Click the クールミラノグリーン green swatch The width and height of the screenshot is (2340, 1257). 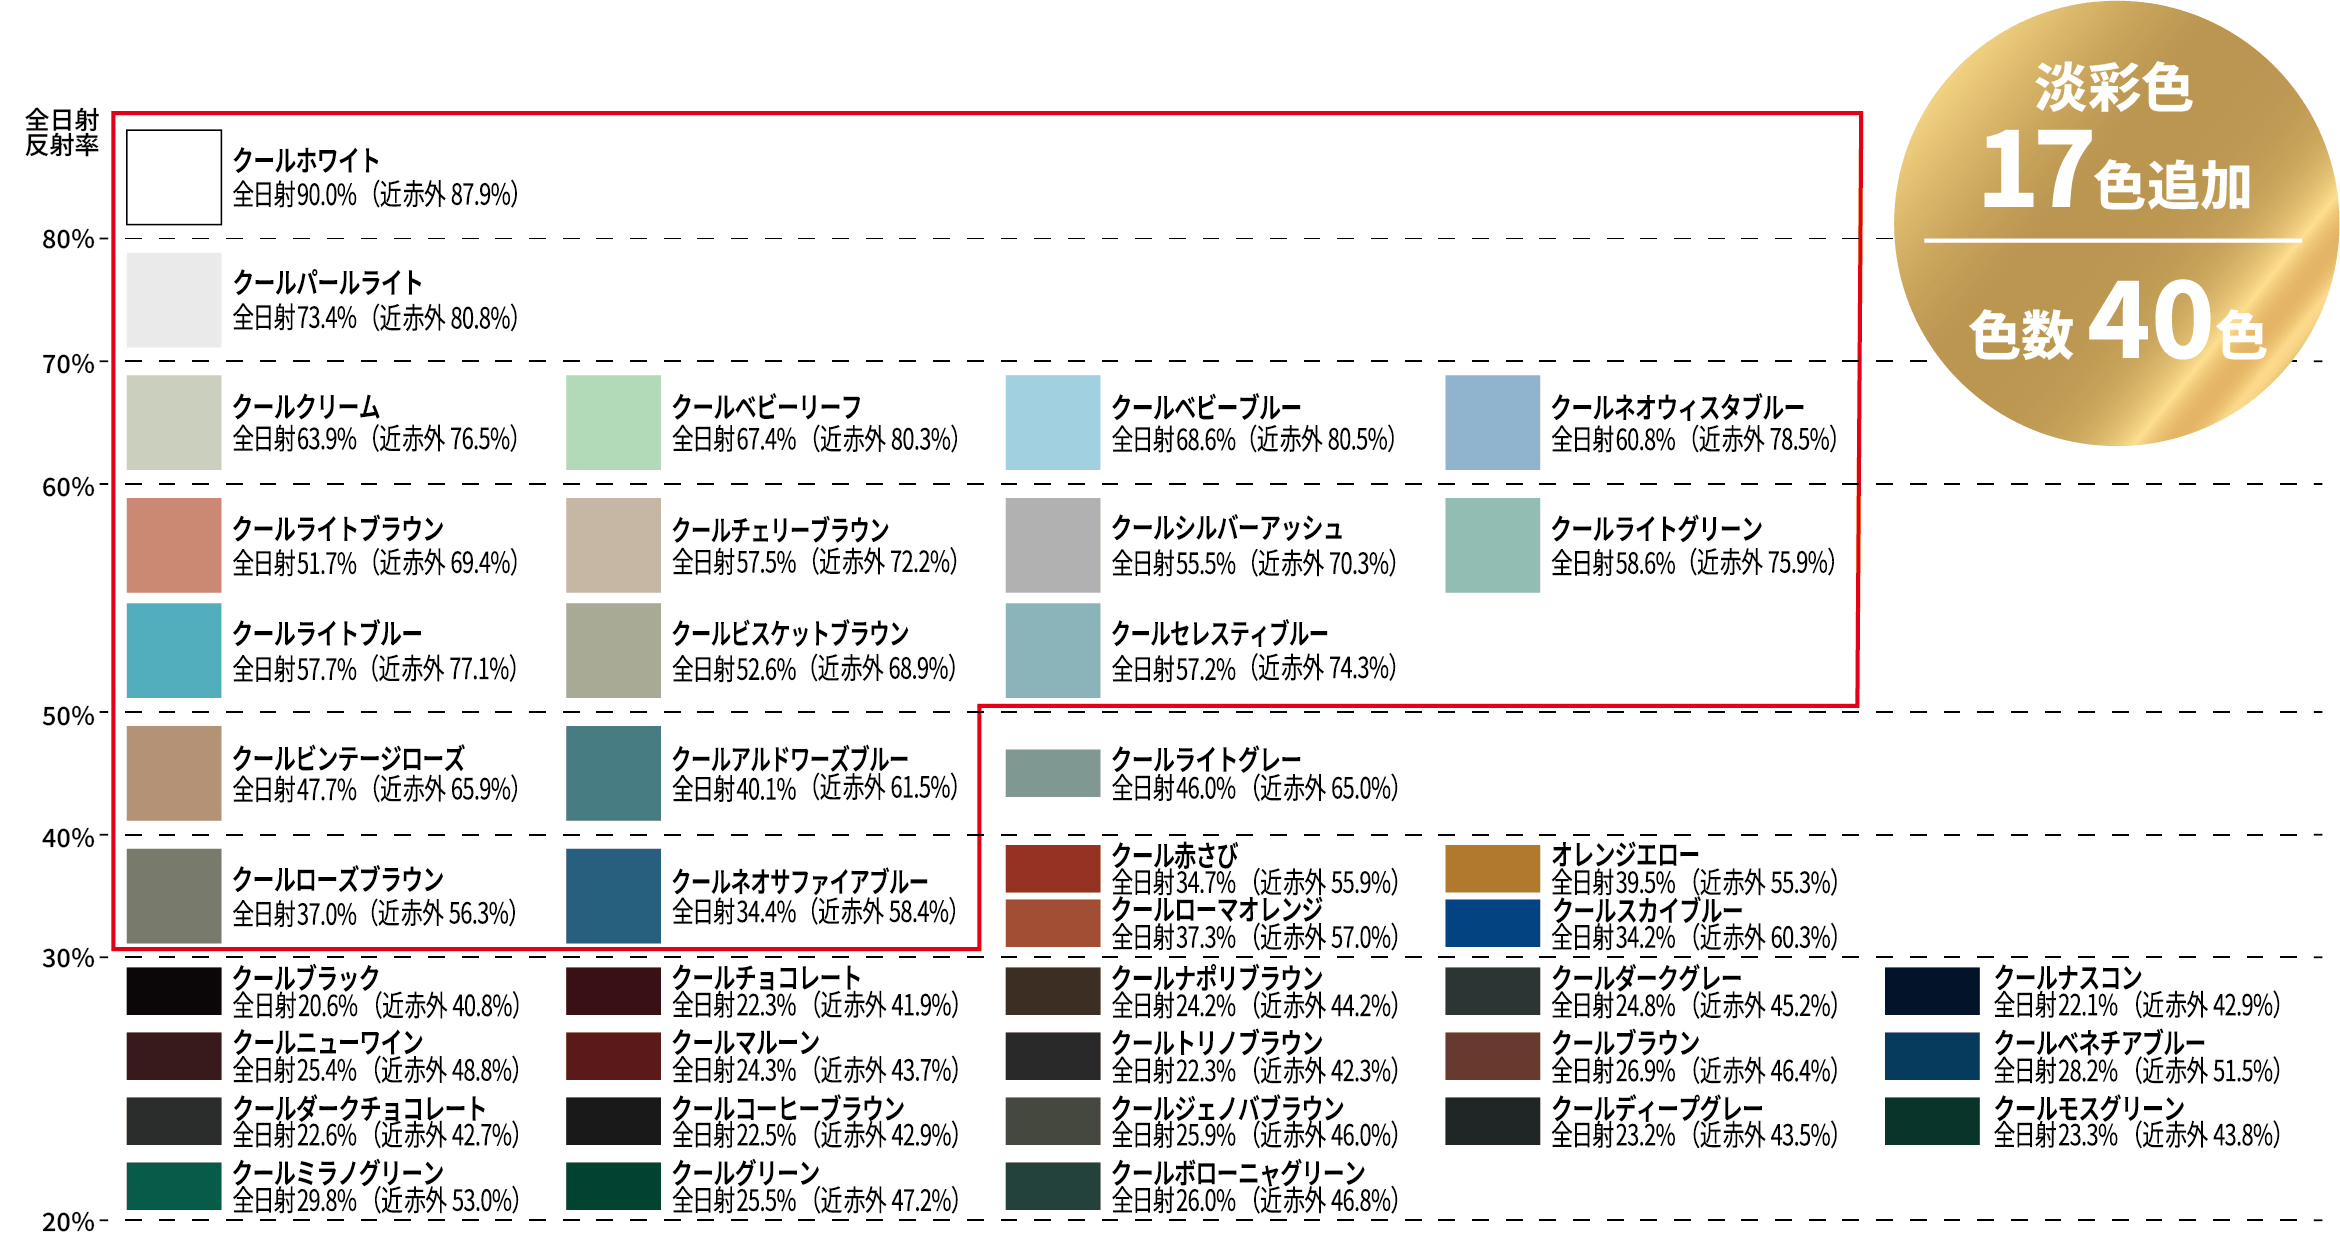[174, 1186]
